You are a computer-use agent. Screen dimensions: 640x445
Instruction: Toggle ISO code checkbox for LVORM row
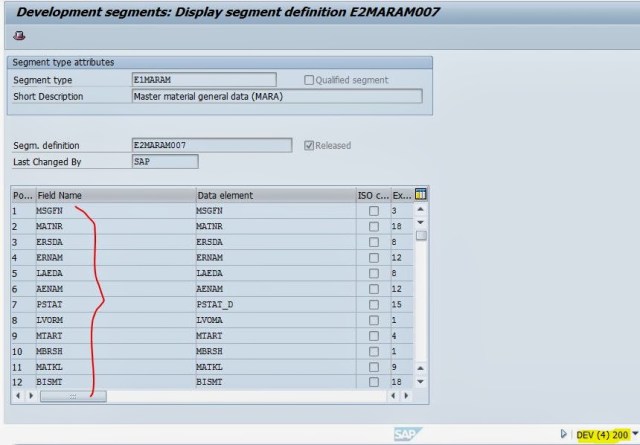(373, 320)
